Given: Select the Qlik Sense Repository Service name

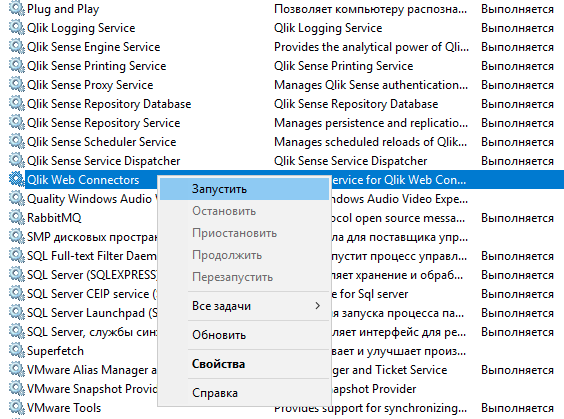Looking at the screenshot, I should (104, 123).
